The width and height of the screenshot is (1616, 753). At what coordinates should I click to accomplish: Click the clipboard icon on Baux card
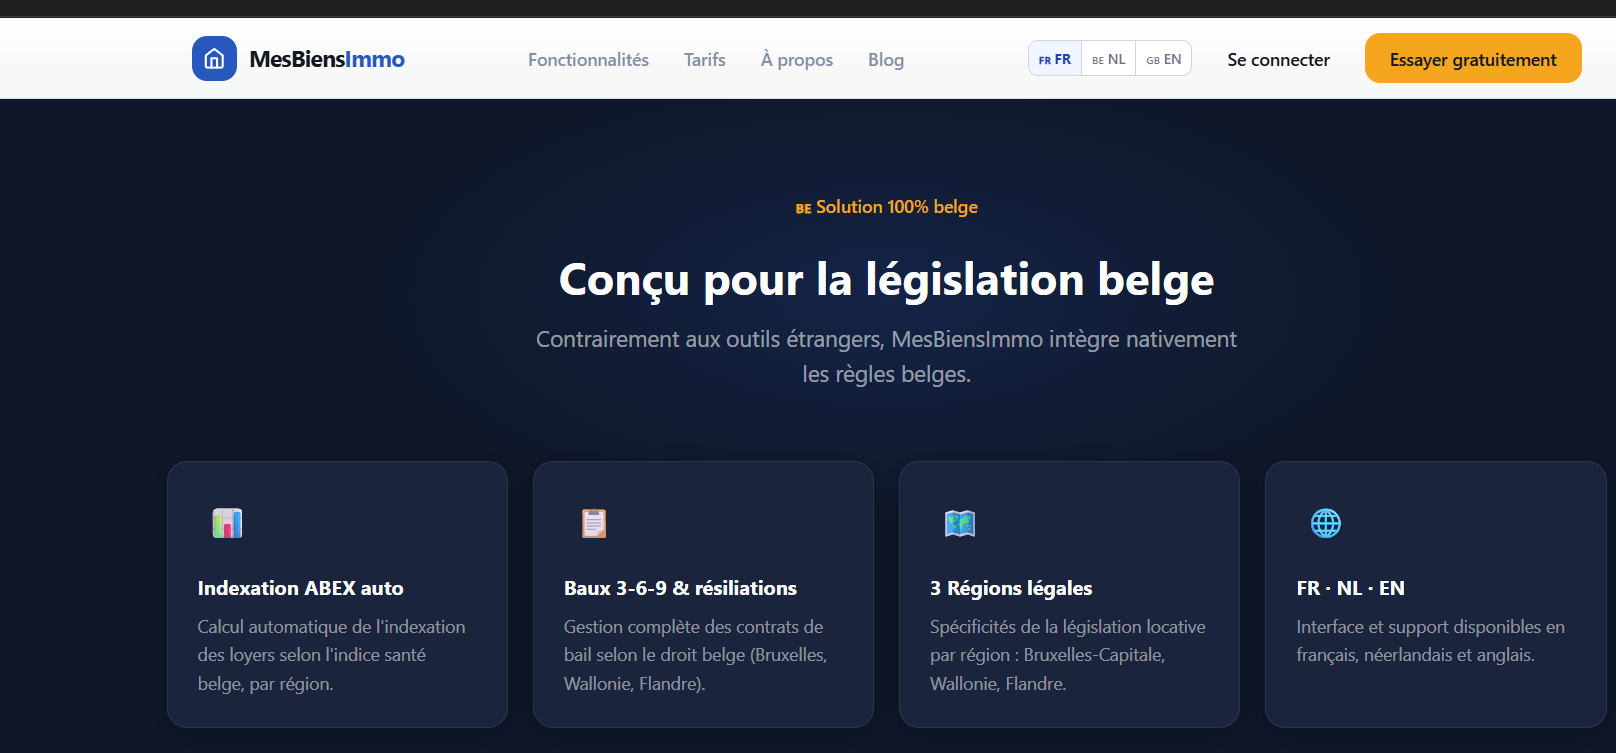coord(594,523)
